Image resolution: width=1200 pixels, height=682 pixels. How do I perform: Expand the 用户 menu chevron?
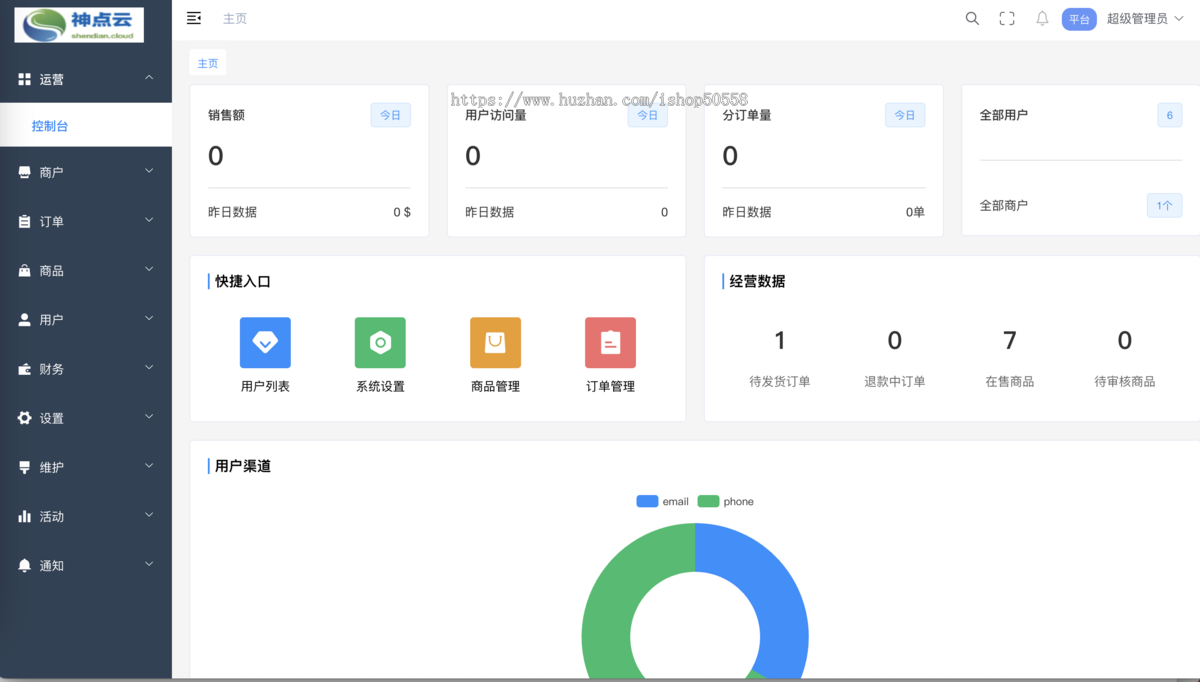click(x=149, y=318)
